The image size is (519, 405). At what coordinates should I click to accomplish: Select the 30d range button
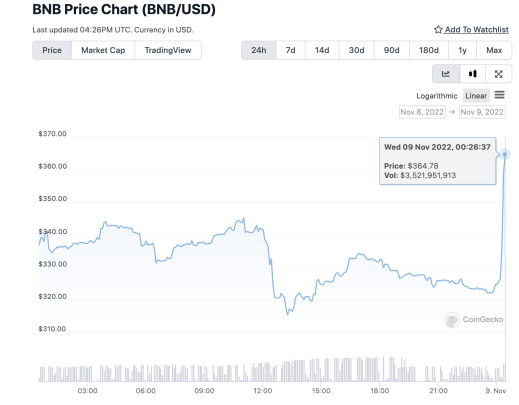pyautogui.click(x=356, y=50)
